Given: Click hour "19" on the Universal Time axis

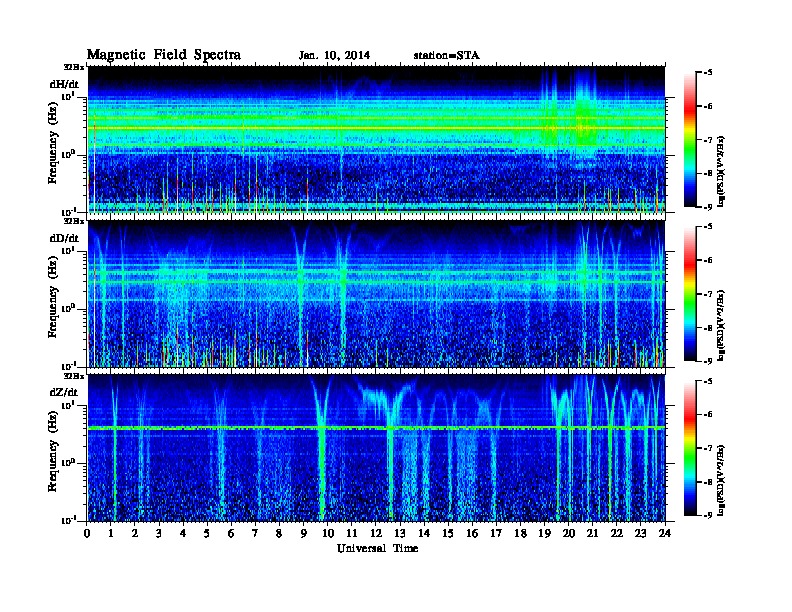Looking at the screenshot, I should coord(544,533).
